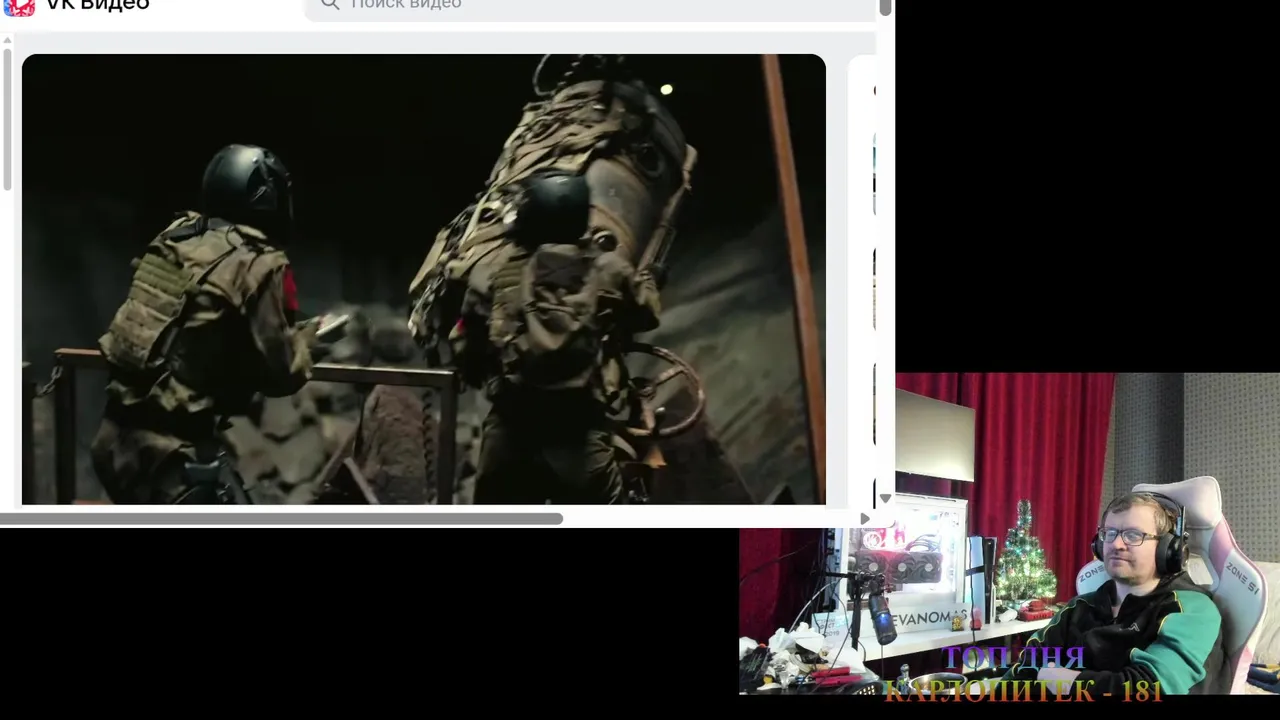This screenshot has height=720, width=1280.
Task: Click the video player with soldiers
Action: 424,279
